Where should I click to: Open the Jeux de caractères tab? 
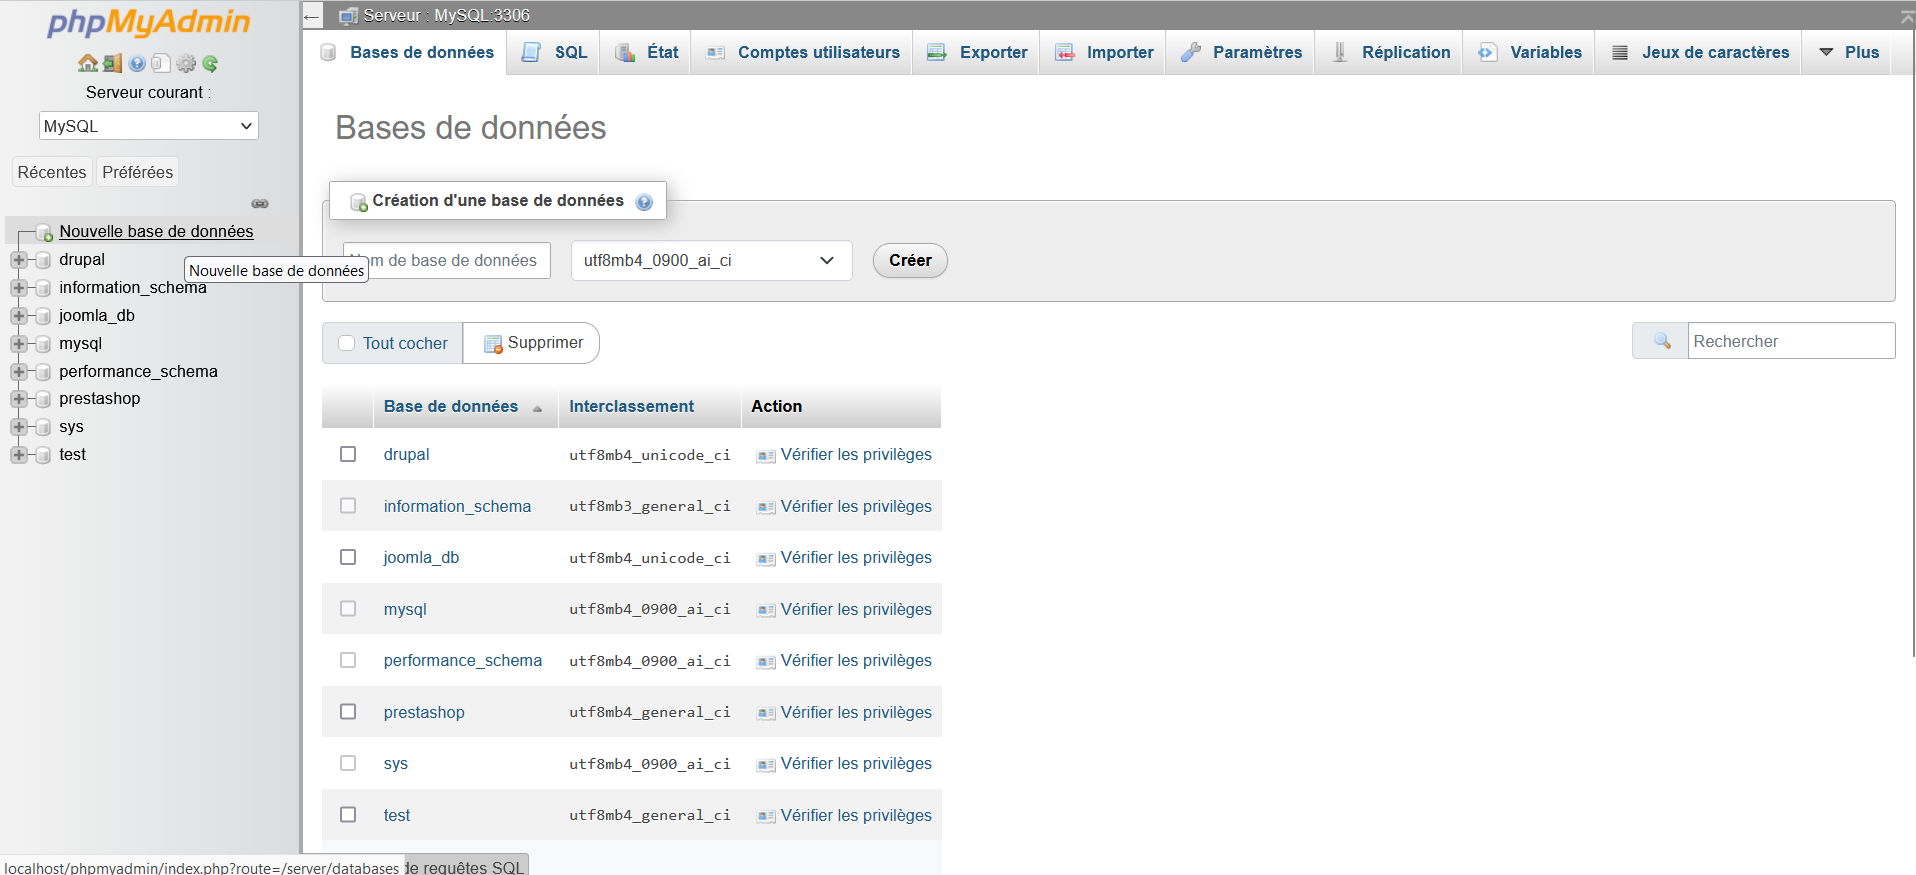(1699, 52)
